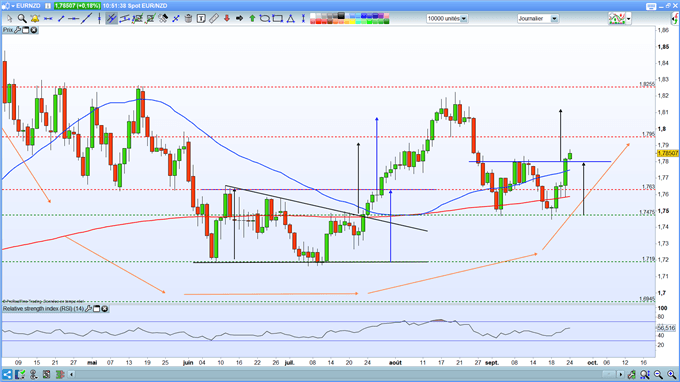
Task: Click the 1,719 support level label
Action: click(x=649, y=259)
